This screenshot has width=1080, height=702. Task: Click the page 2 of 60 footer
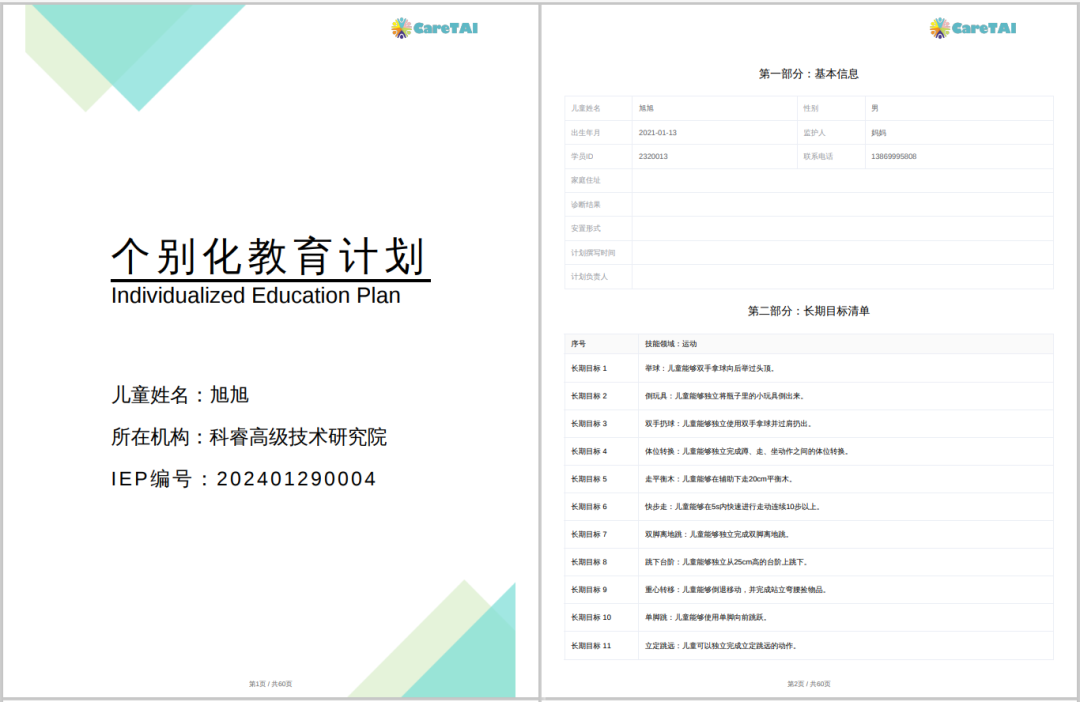click(809, 684)
